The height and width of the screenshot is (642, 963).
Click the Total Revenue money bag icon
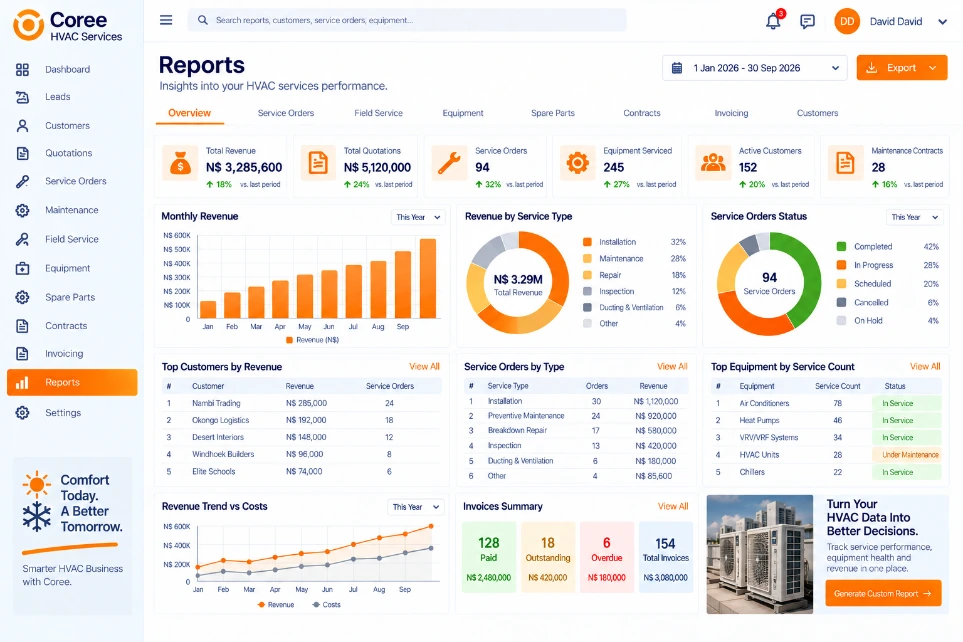point(180,163)
